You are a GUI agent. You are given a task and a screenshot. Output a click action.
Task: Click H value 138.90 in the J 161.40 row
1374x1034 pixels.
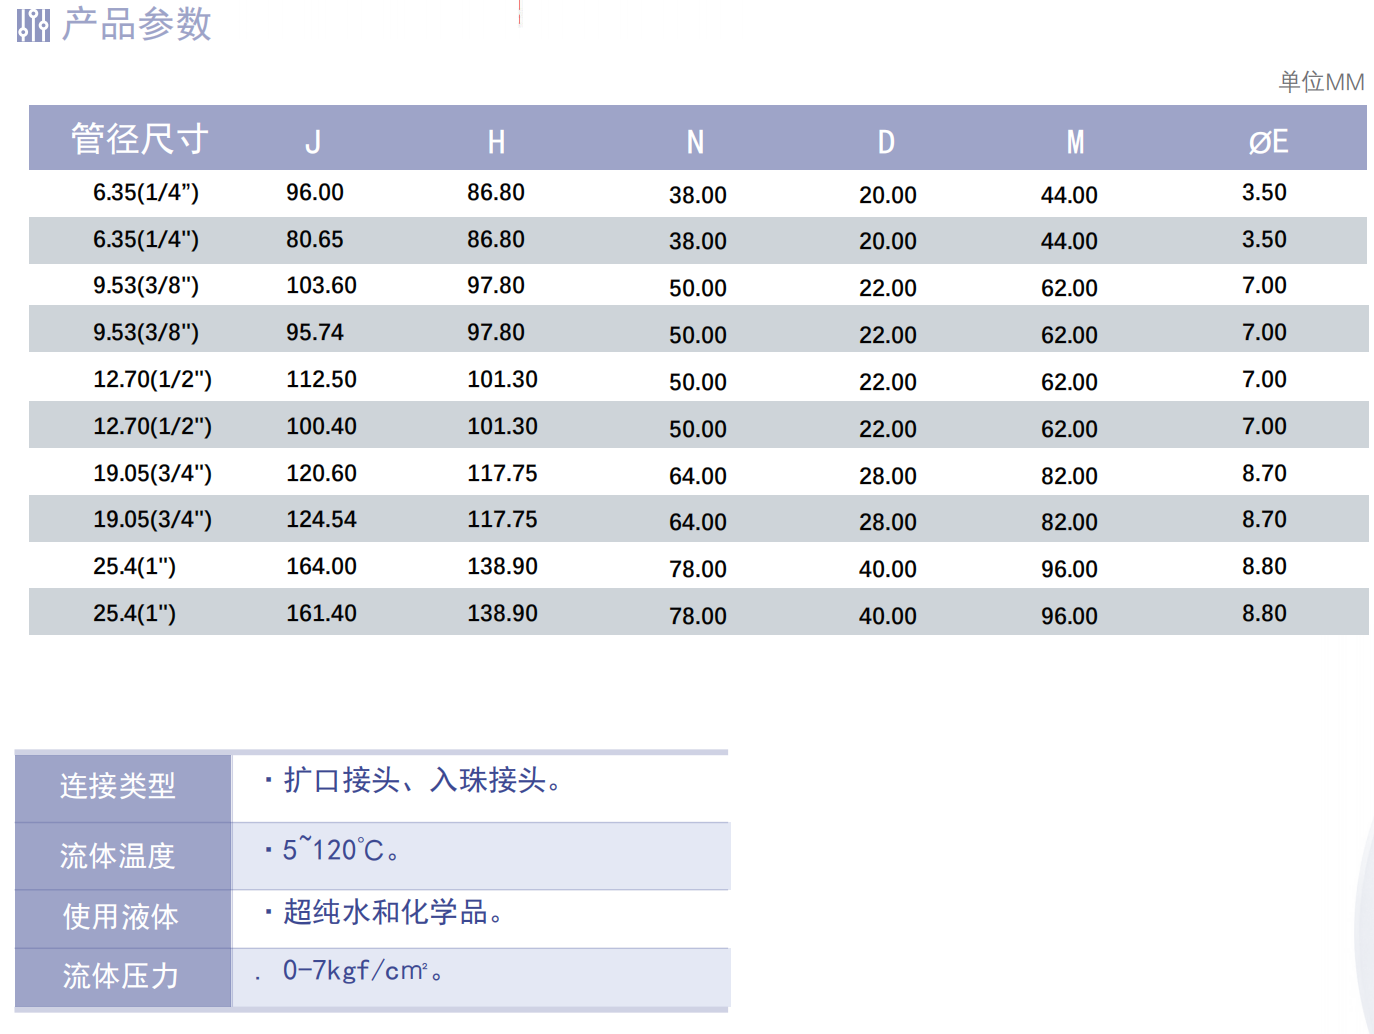point(502,613)
